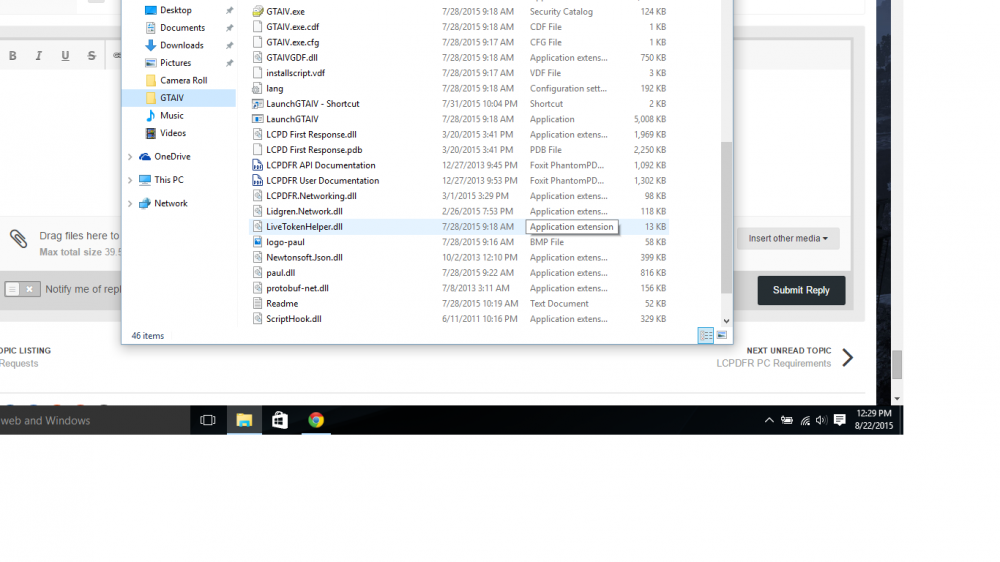Viewport: 1000px width, 562px height.
Task: Select the LCPDFR User Documentation PDF icon
Action: point(258,181)
